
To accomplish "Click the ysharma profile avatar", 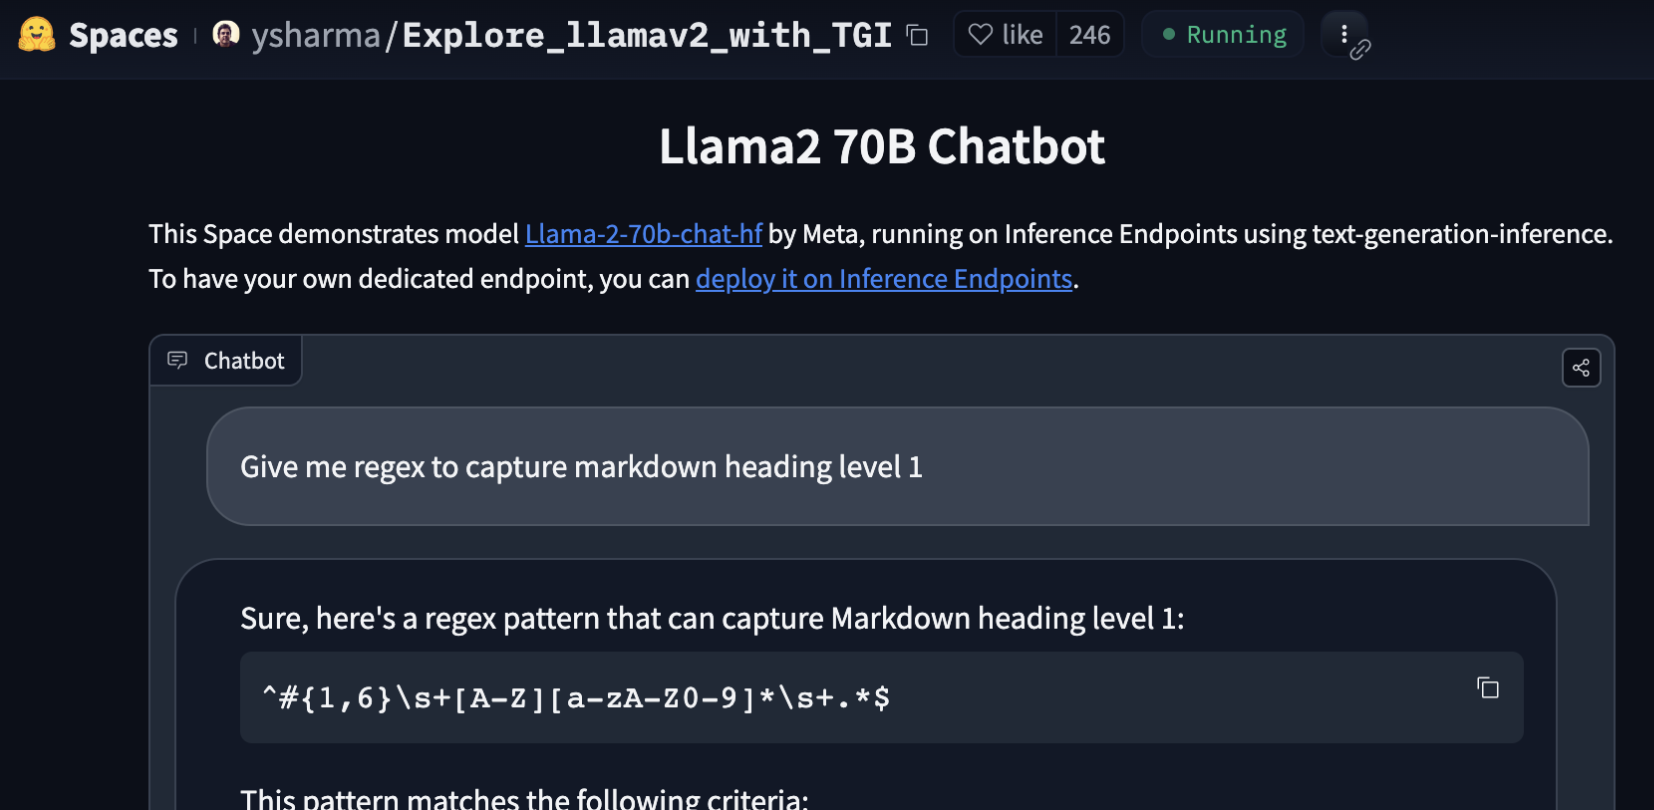I will click(226, 35).
